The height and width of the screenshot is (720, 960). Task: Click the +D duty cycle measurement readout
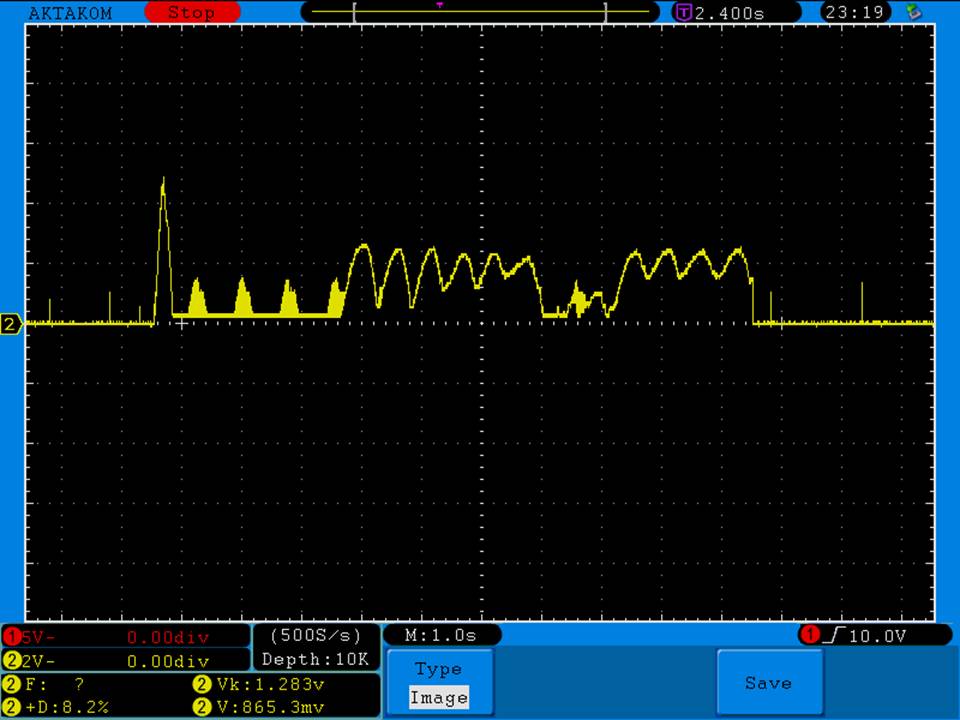pyautogui.click(x=60, y=707)
